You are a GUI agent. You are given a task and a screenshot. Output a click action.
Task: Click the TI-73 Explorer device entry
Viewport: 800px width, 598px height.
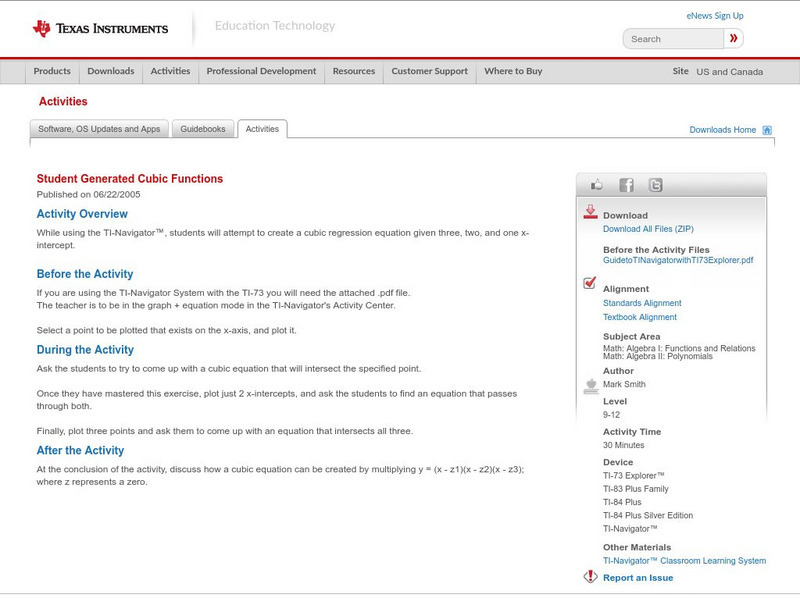[x=634, y=476]
